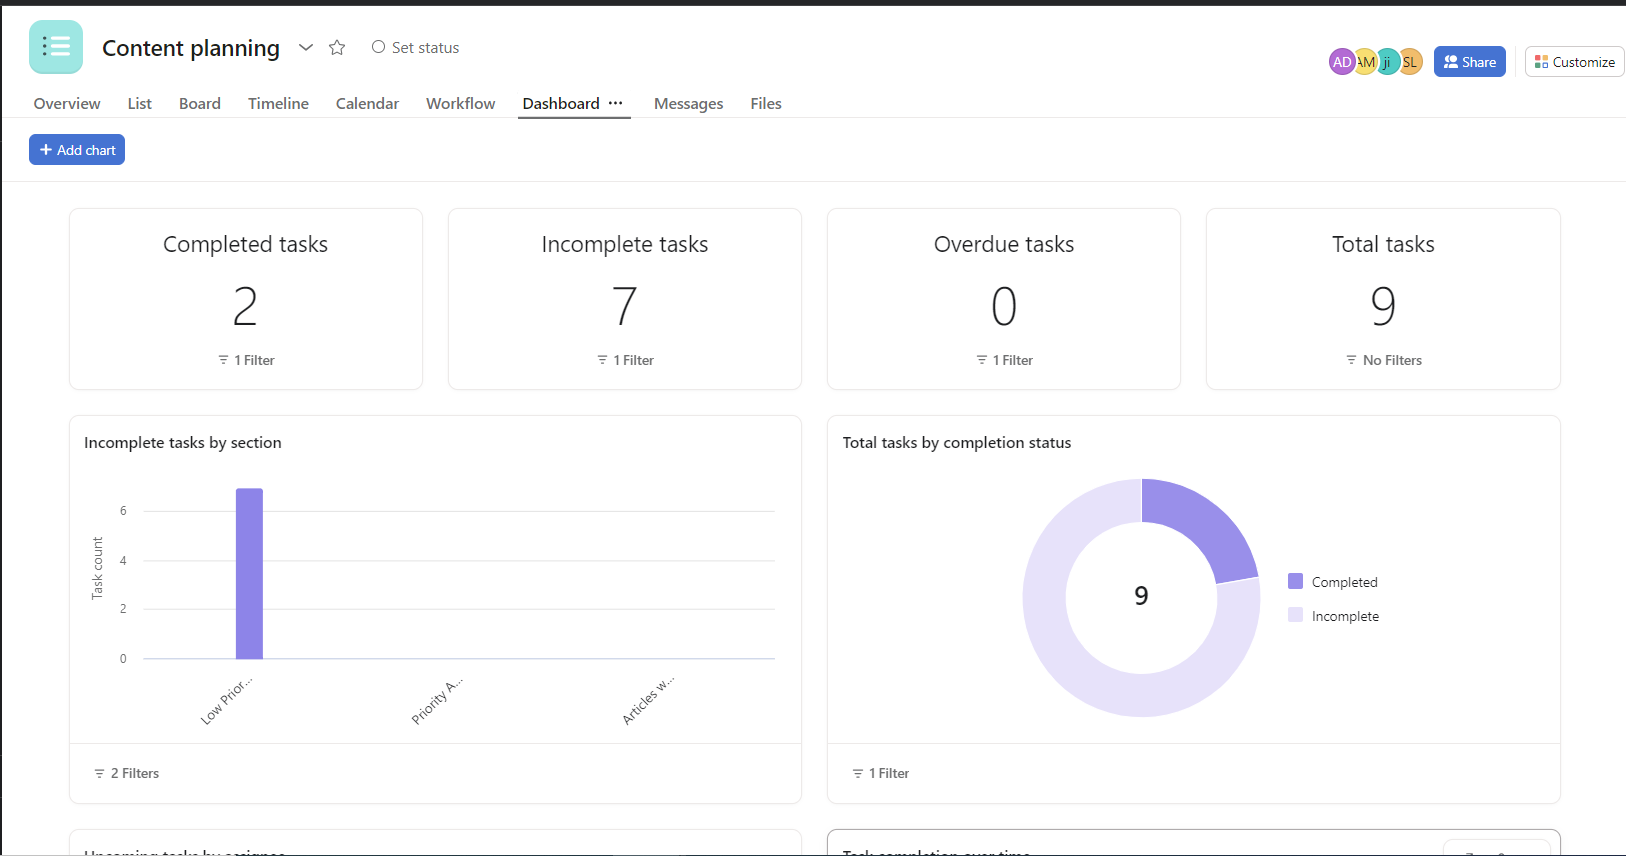
Task: Click the Low Prior... axis label
Action: [227, 699]
